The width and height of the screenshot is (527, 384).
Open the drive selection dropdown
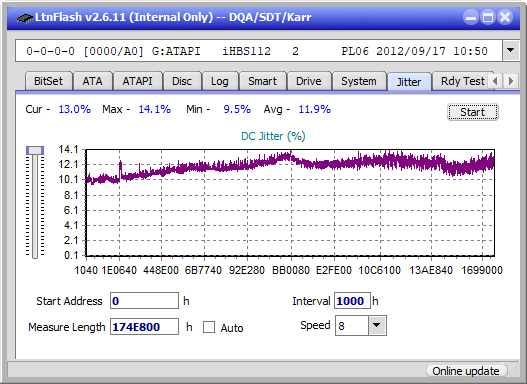coord(511,50)
